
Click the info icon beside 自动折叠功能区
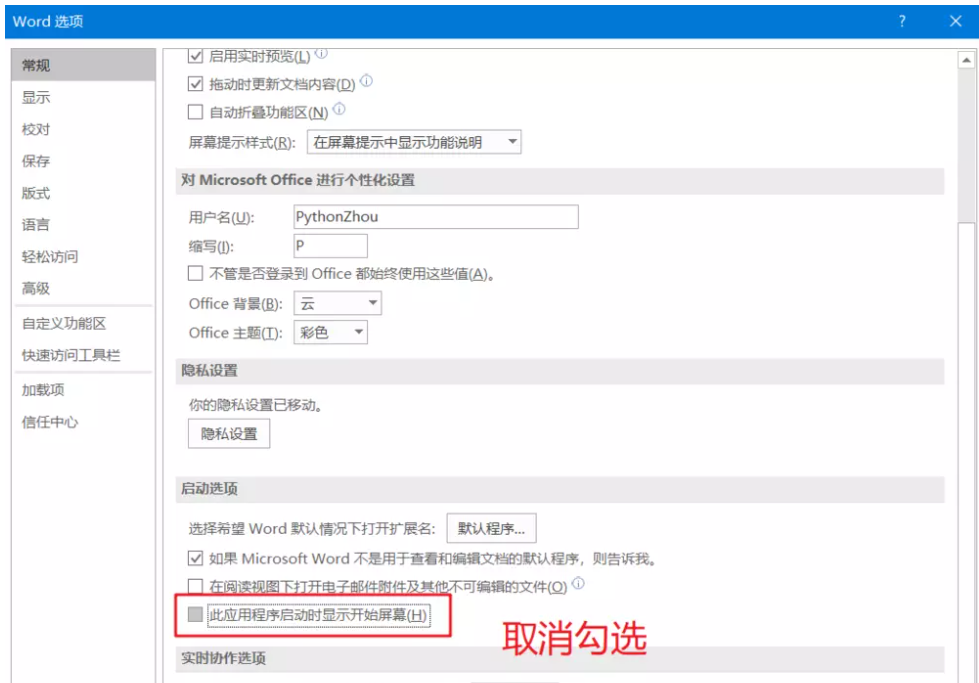[x=339, y=107]
